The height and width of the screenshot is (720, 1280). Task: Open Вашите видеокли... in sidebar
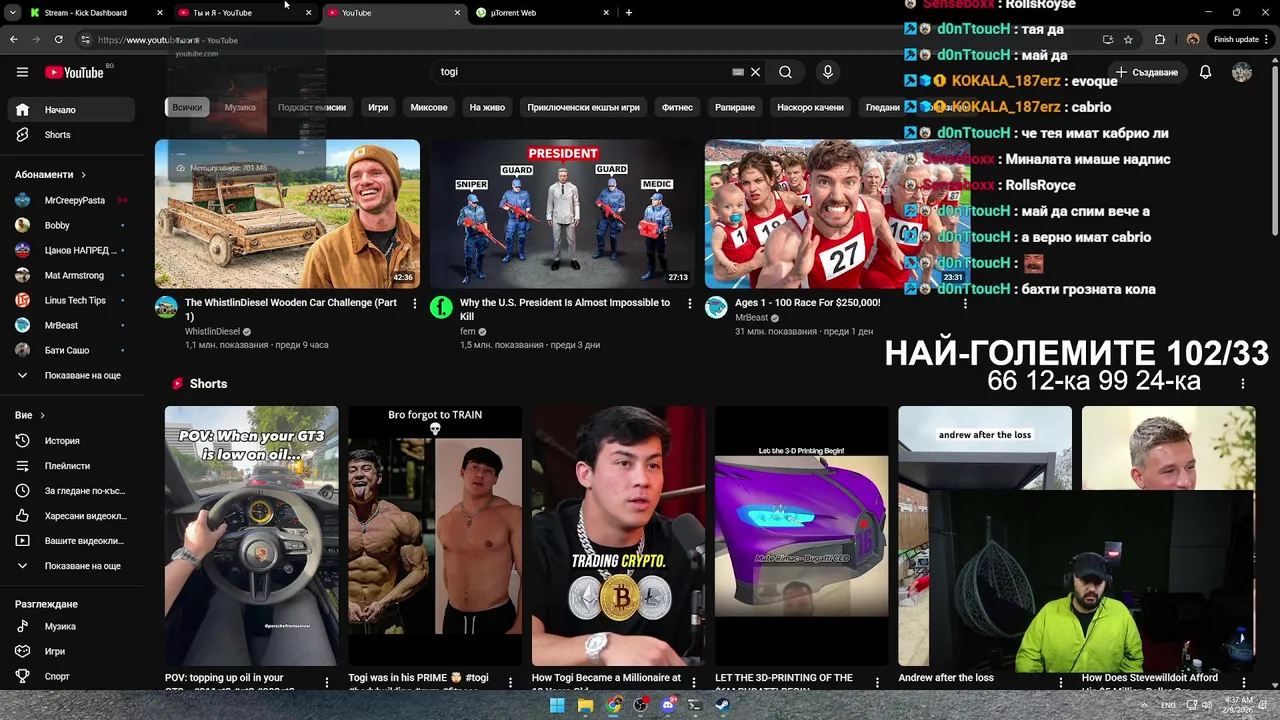70,541
